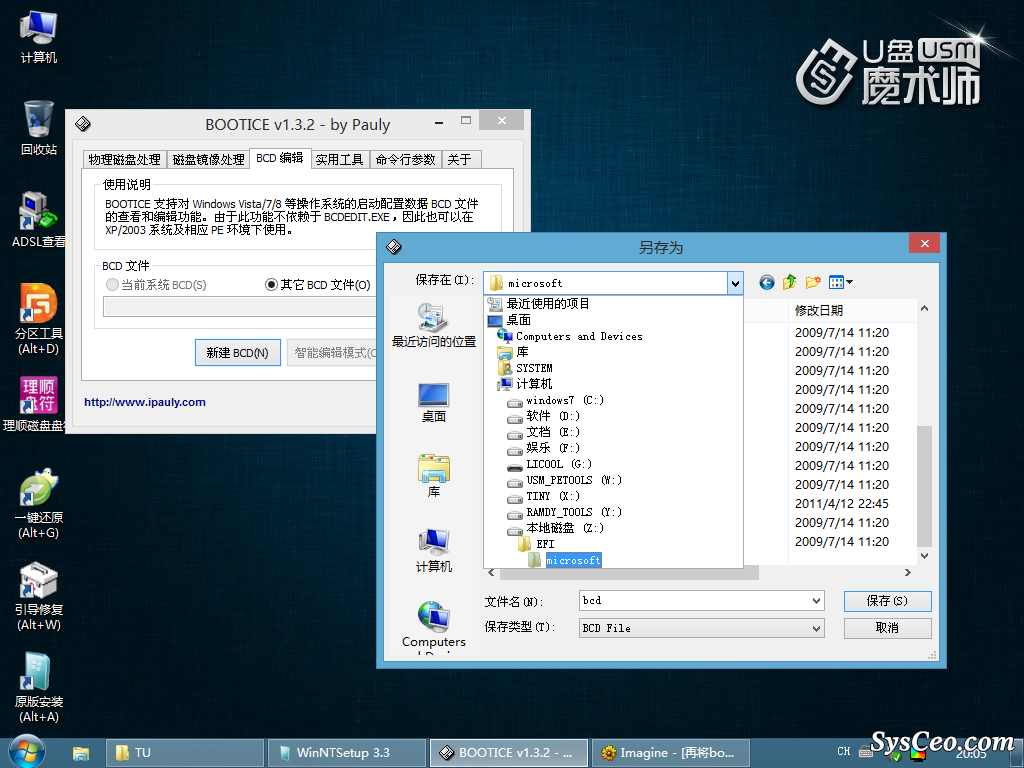Image resolution: width=1024 pixels, height=768 pixels.
Task: Open the file explorer taskbar icon
Action: click(80, 753)
